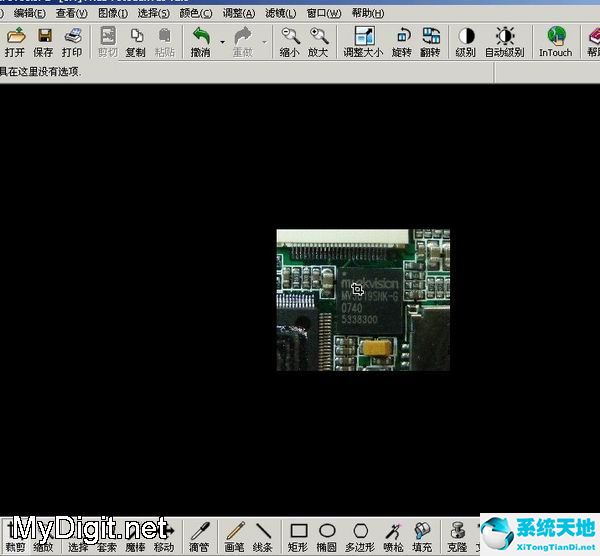Click the 撤消 undo arrow
The height and width of the screenshot is (556, 600).
click(x=201, y=42)
